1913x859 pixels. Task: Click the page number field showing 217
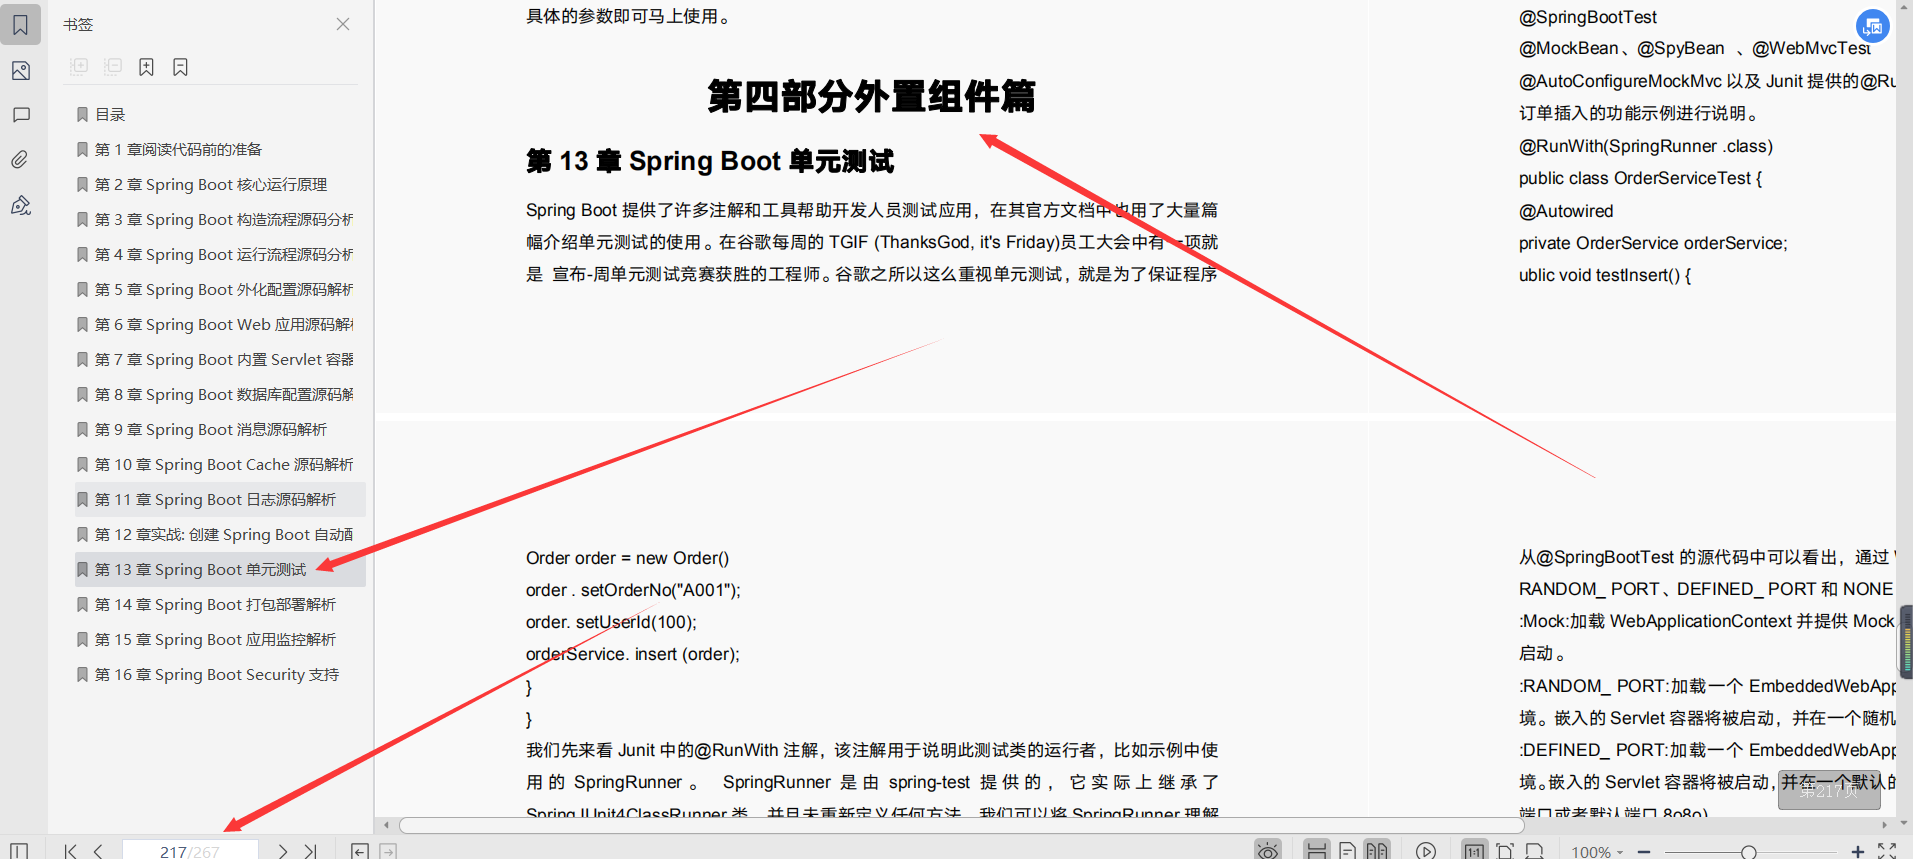[190, 851]
